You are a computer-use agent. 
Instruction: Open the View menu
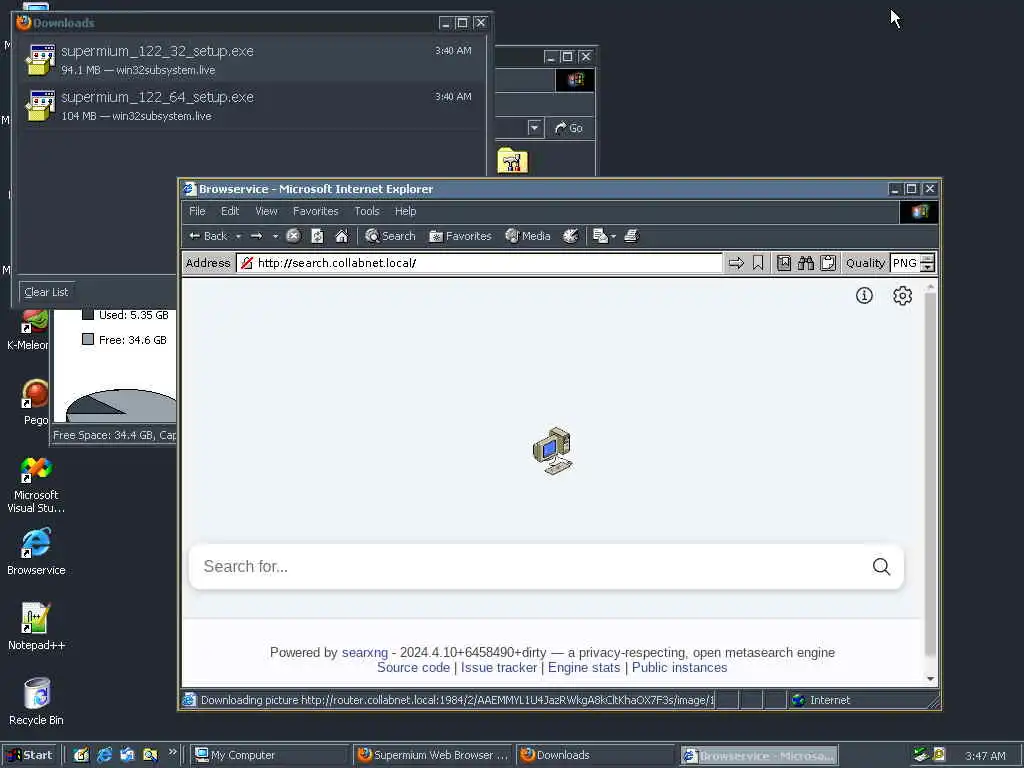[266, 211]
